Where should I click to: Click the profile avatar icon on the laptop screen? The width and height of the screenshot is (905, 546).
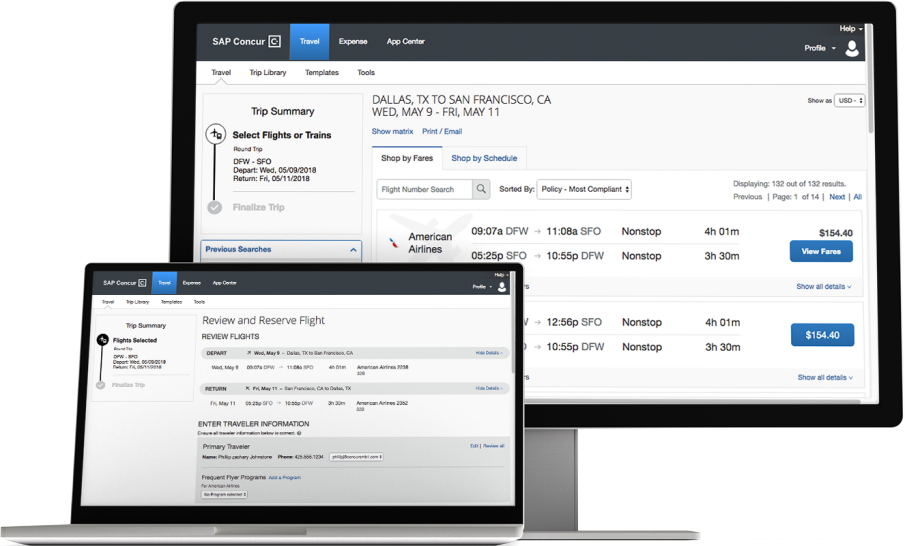[x=502, y=287]
